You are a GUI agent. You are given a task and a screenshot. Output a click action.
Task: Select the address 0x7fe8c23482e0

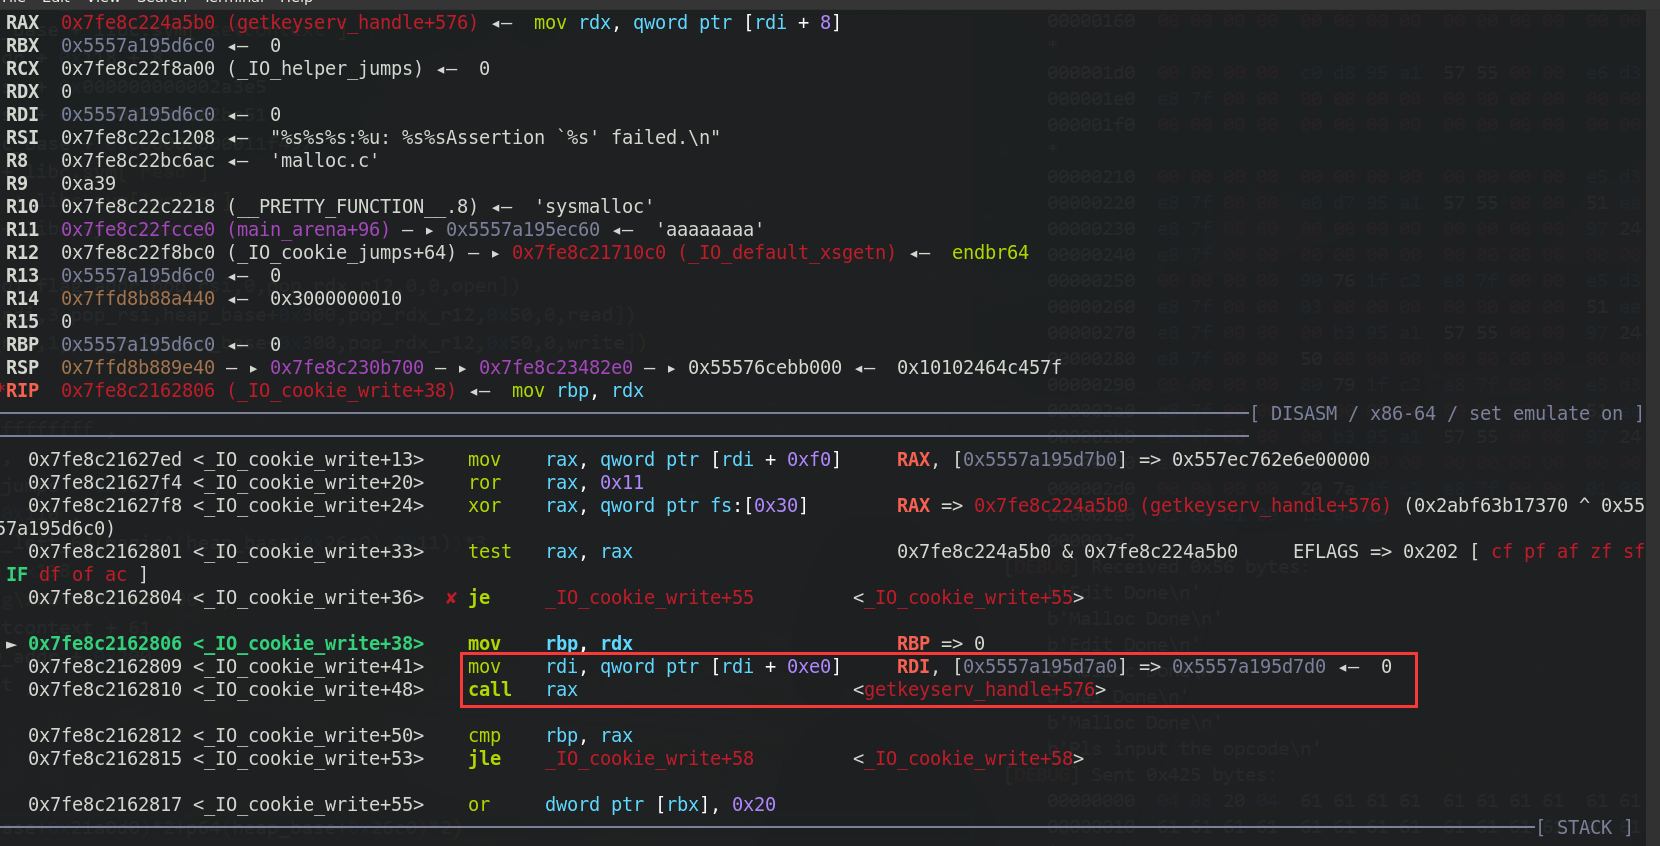(556, 367)
